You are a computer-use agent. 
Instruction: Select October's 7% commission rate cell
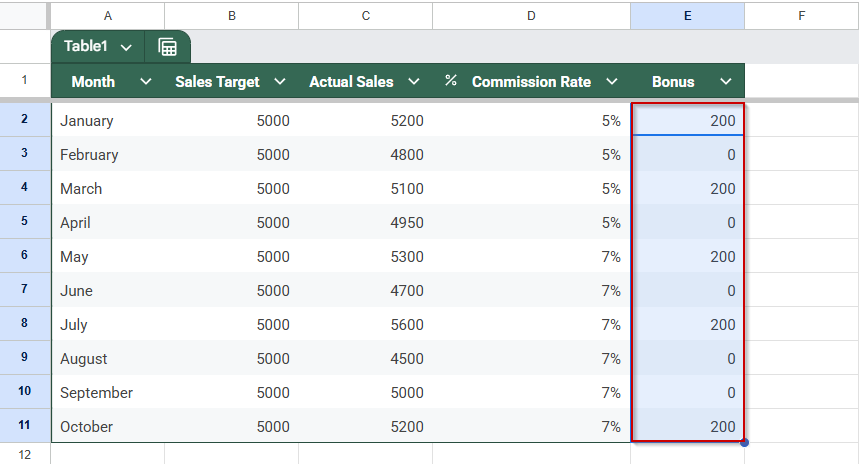(x=531, y=426)
